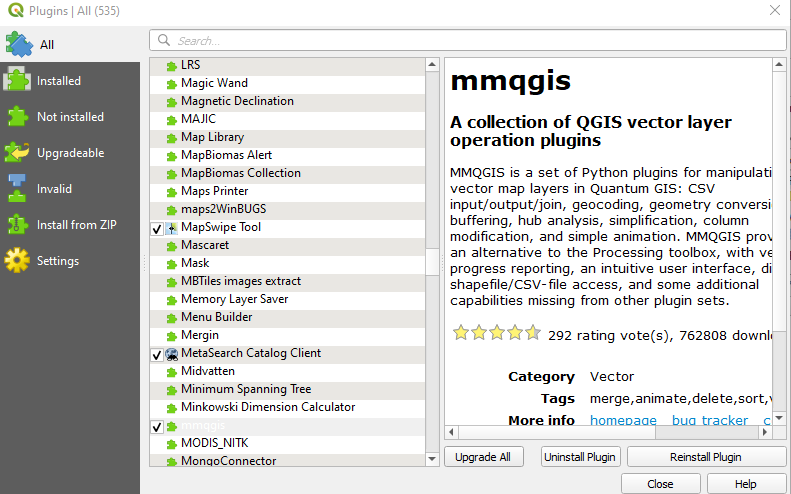Open the Invalid plugins tab
The image size is (791, 494).
click(70, 189)
